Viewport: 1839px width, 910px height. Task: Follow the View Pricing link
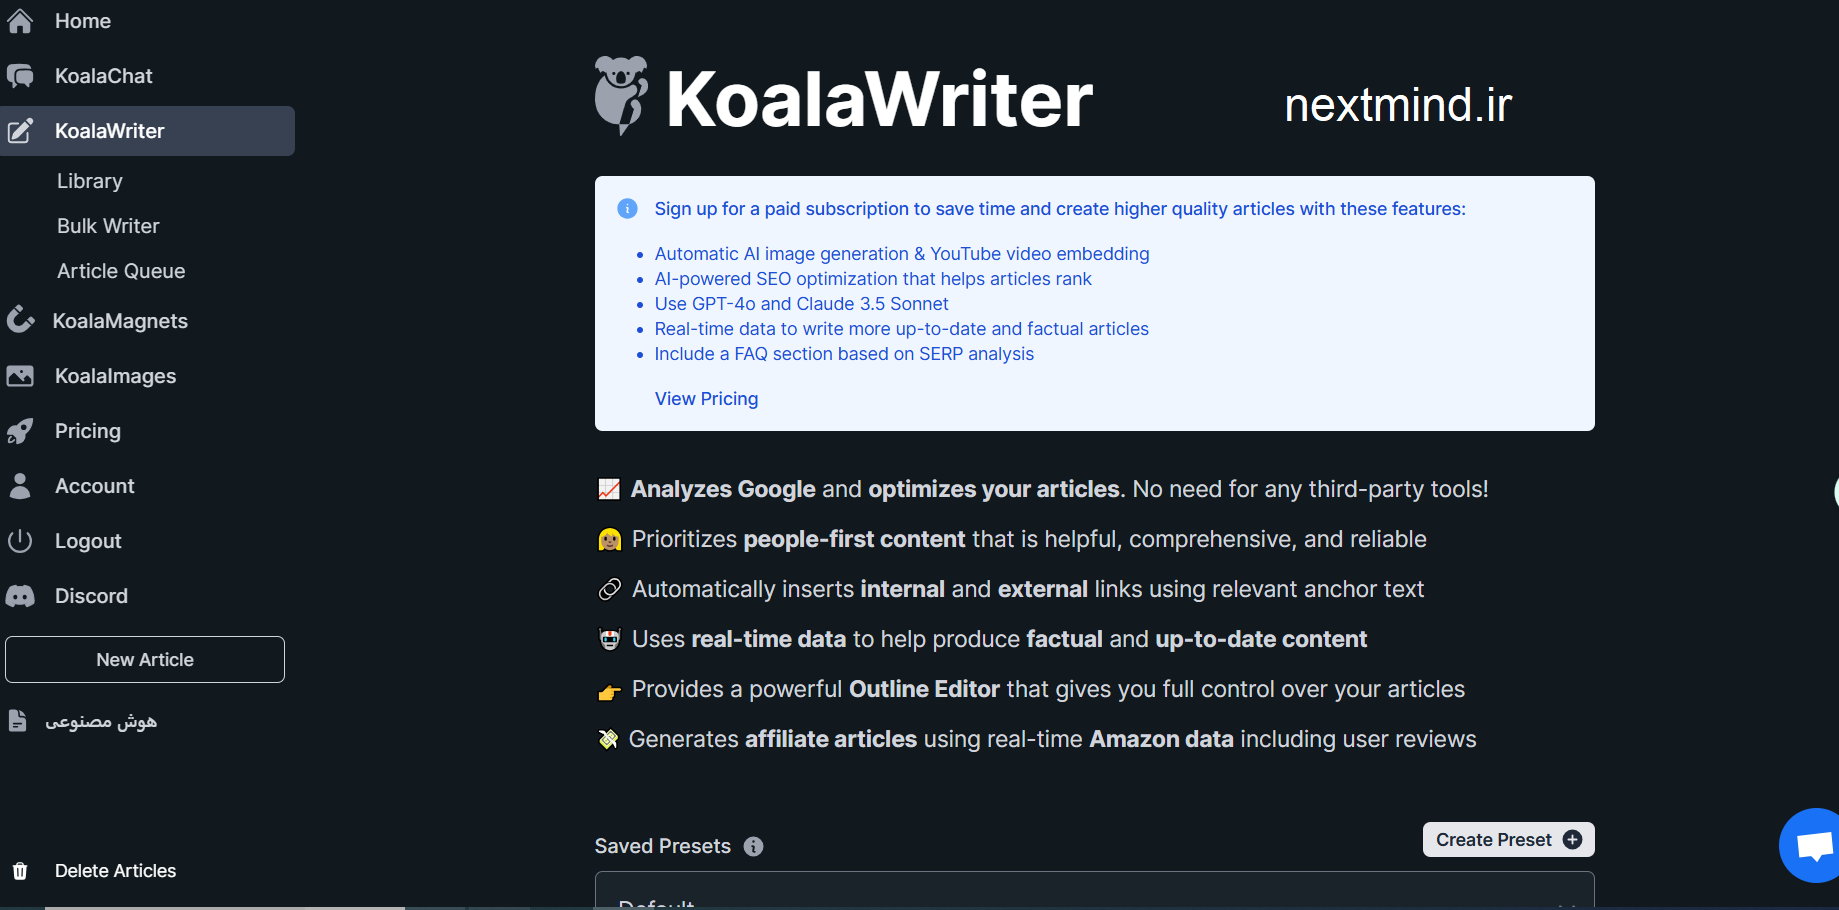pyautogui.click(x=706, y=399)
